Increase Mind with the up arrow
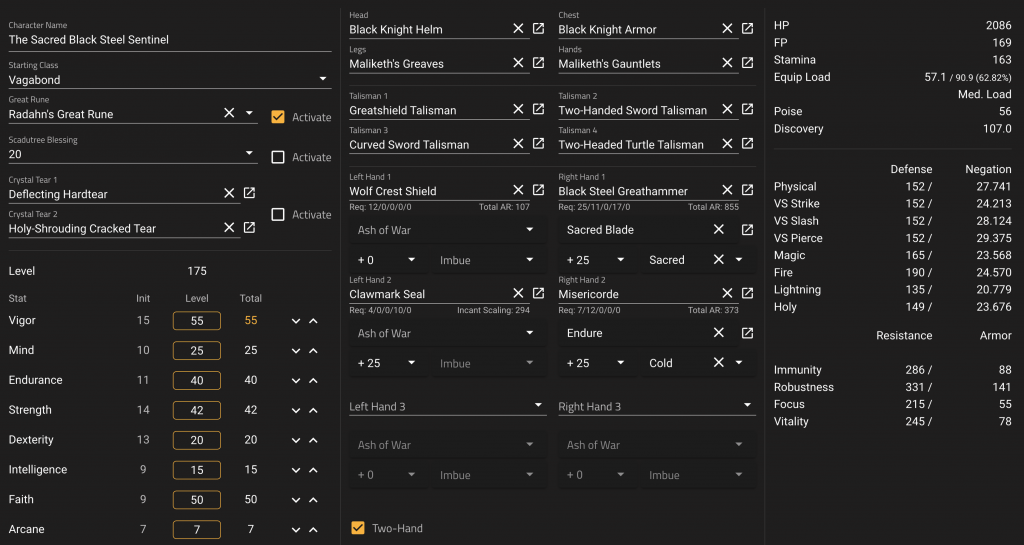The height and width of the screenshot is (545, 1024). [x=313, y=350]
